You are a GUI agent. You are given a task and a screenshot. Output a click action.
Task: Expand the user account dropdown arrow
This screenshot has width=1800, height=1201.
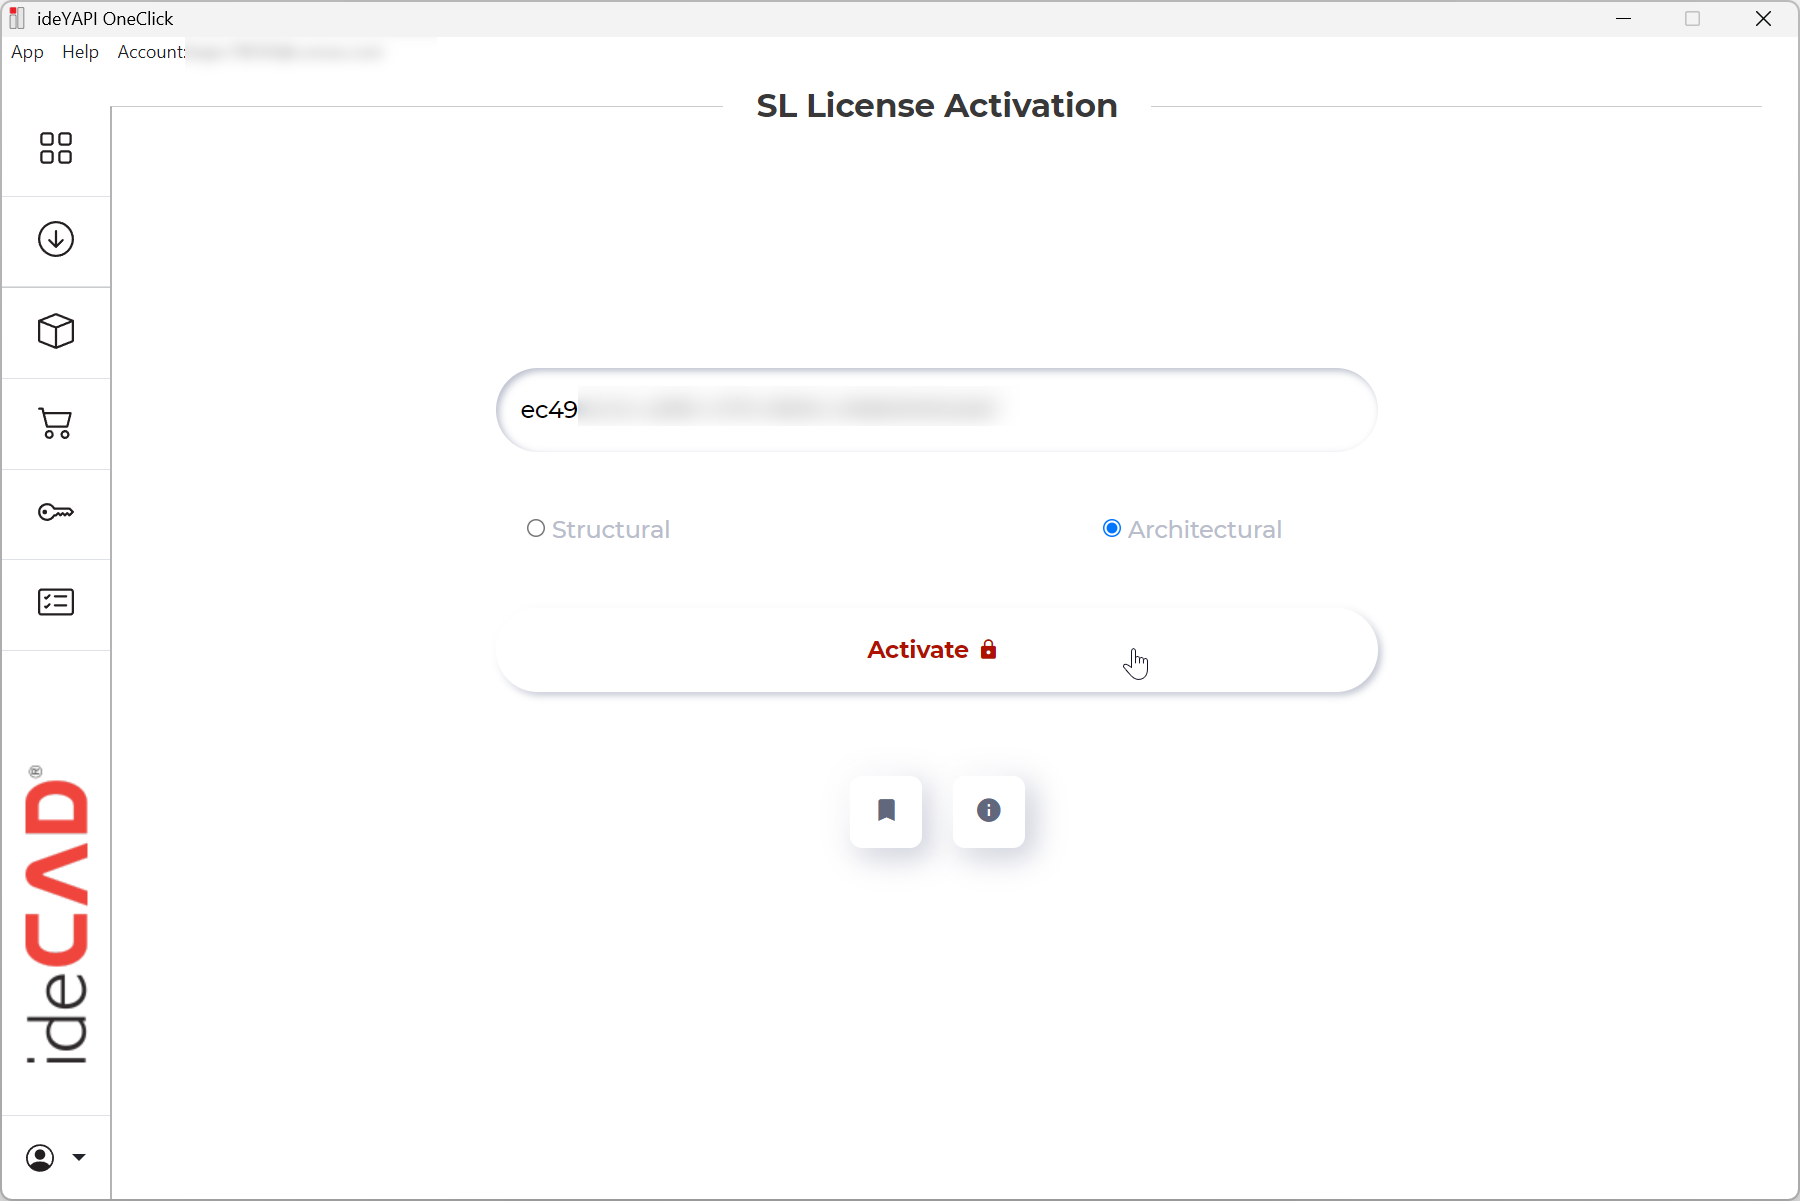[x=79, y=1158]
